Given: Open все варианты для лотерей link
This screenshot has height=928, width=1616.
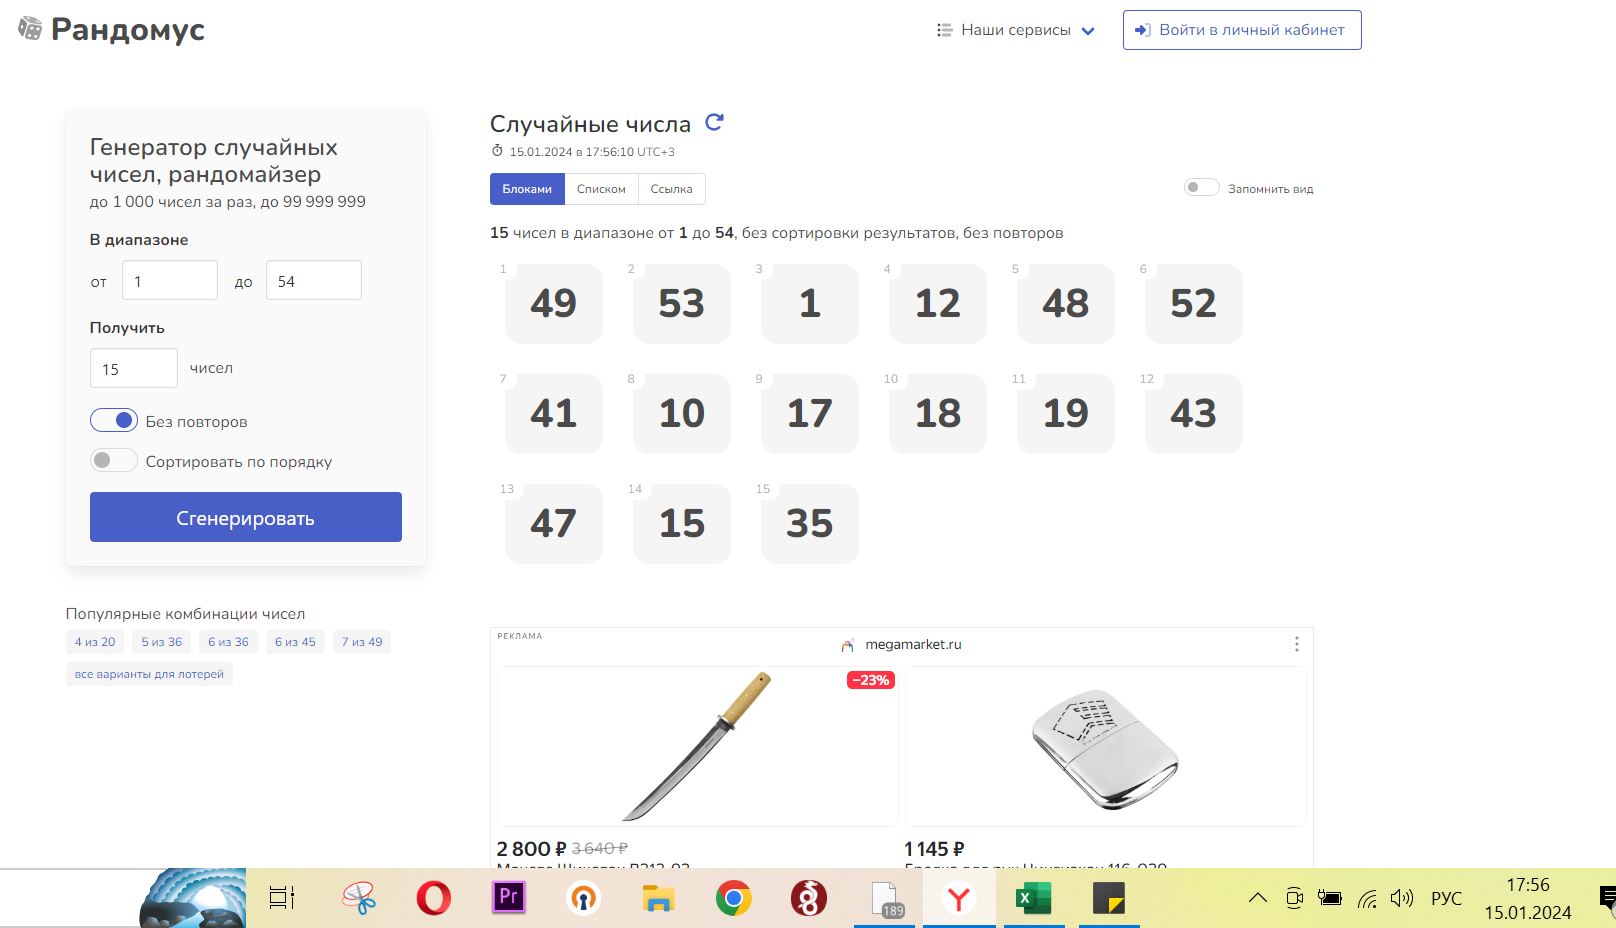Looking at the screenshot, I should tap(149, 674).
